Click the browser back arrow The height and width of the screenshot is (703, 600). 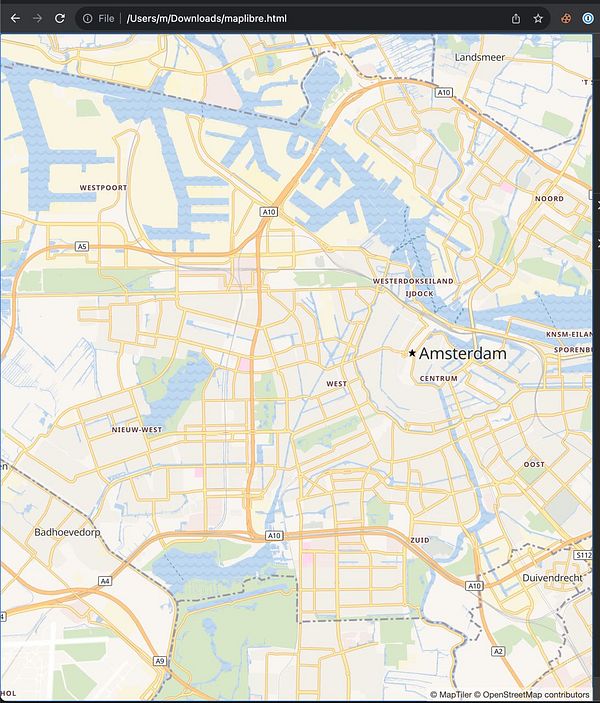pyautogui.click(x=15, y=18)
